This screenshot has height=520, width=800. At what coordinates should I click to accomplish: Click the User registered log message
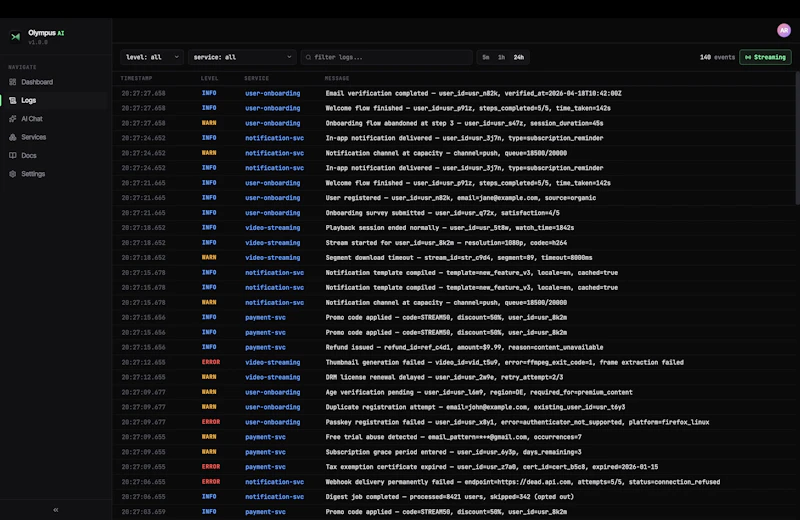(461, 197)
